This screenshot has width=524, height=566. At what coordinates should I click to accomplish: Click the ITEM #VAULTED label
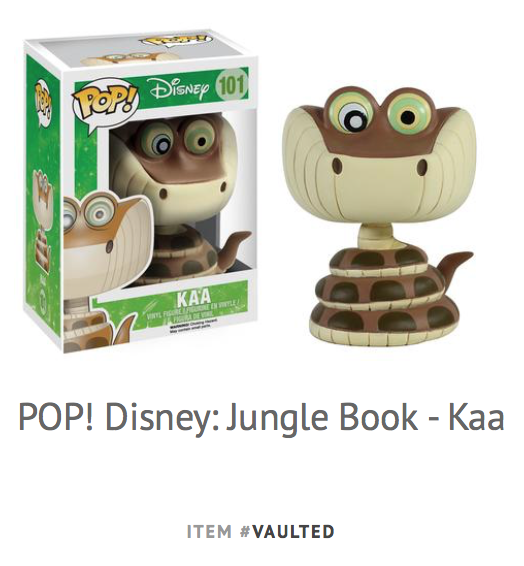[261, 531]
